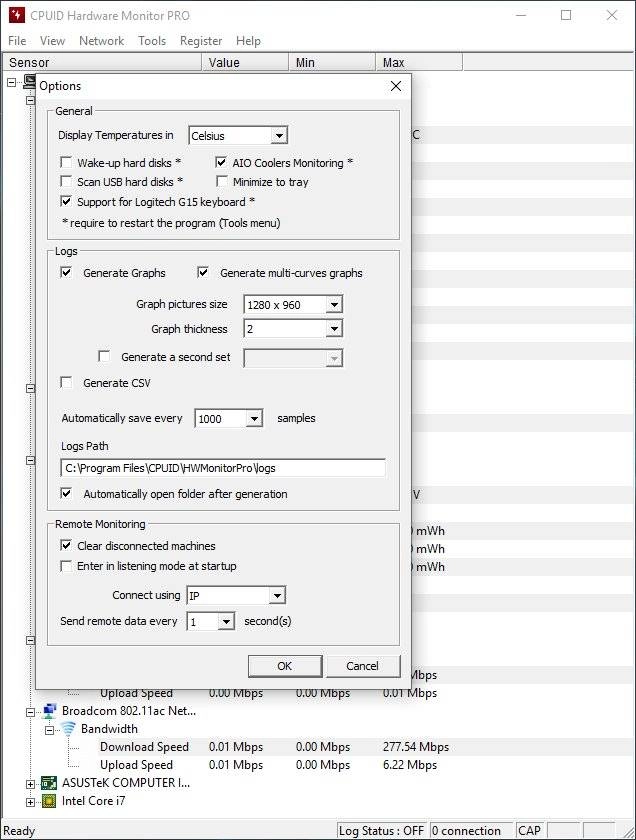Click the Bandwidth Wi-Fi icon

tap(68, 729)
